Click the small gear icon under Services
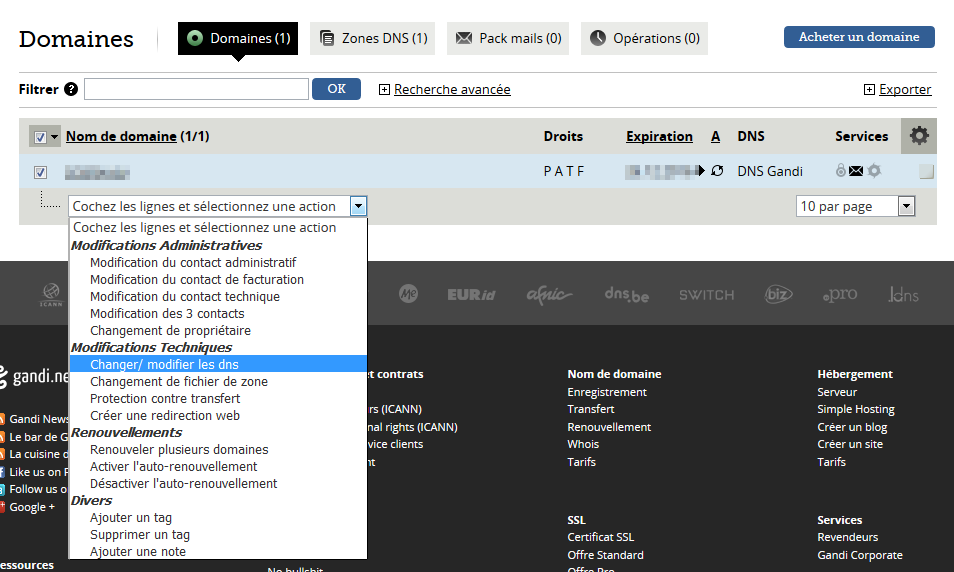Image resolution: width=954 pixels, height=572 pixels. tap(874, 171)
